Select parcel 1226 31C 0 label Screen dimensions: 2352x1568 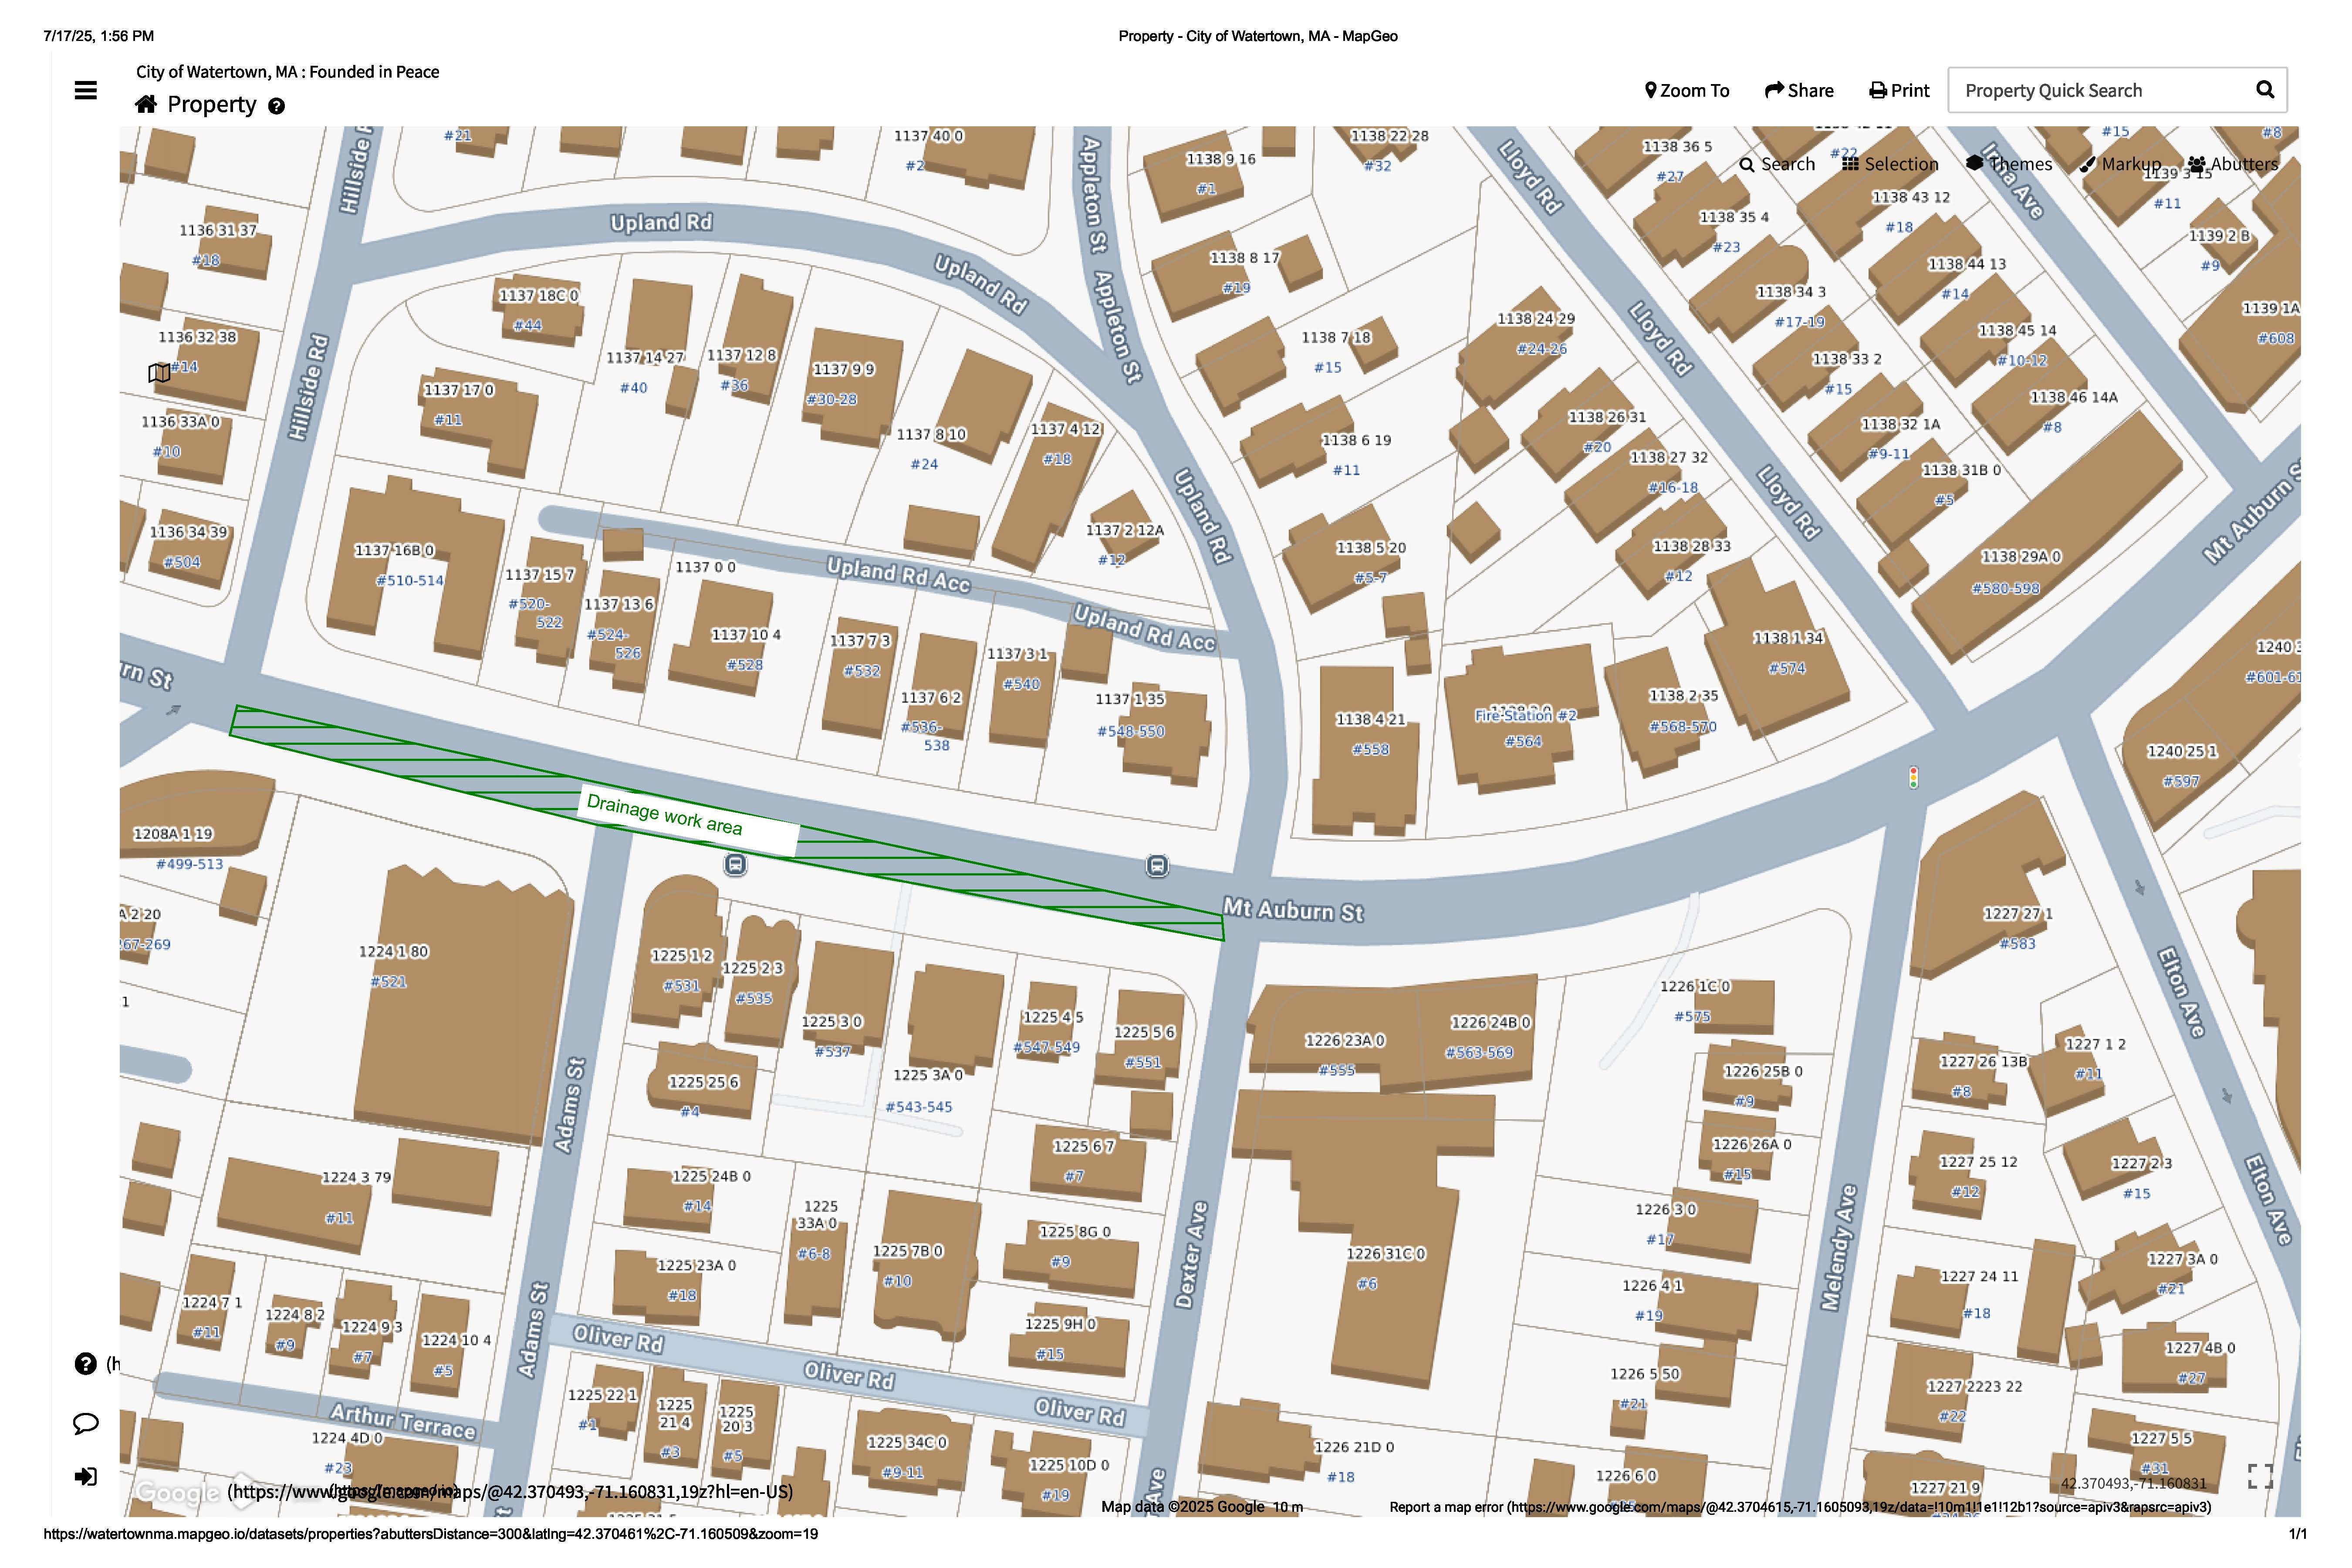tap(1385, 1253)
